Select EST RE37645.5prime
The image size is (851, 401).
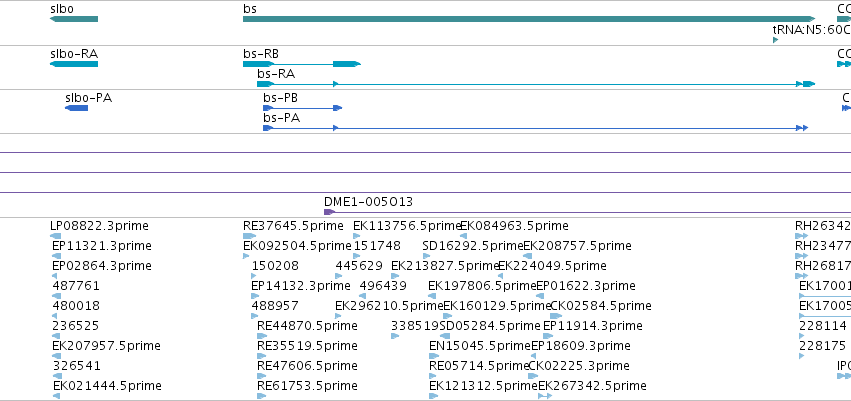[294, 226]
